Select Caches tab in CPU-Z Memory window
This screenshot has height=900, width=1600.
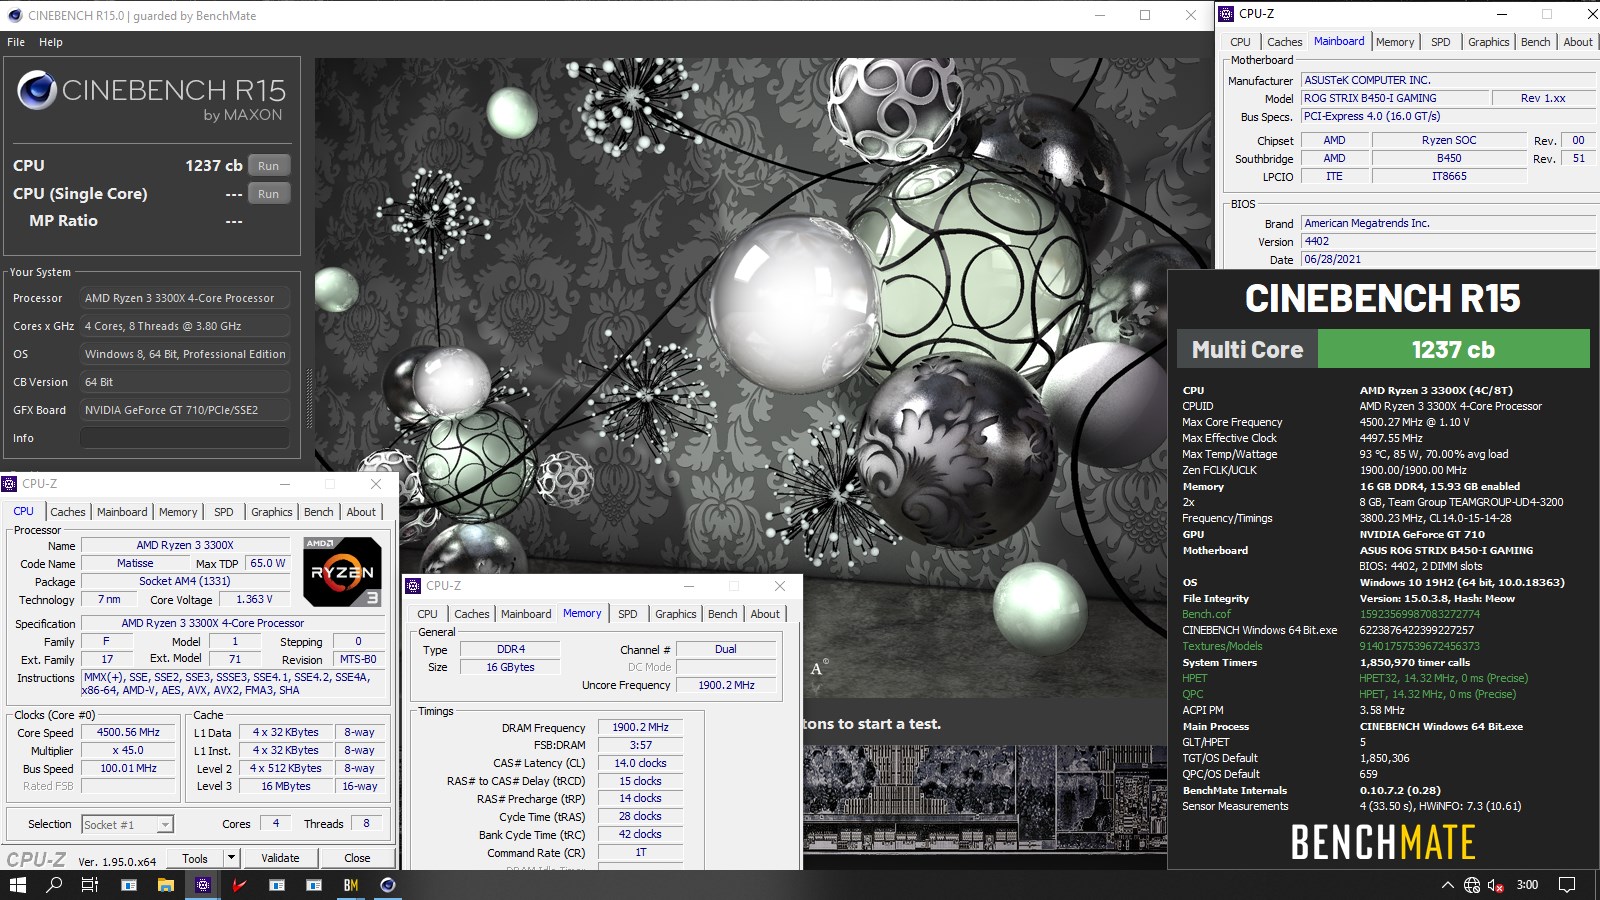point(472,614)
